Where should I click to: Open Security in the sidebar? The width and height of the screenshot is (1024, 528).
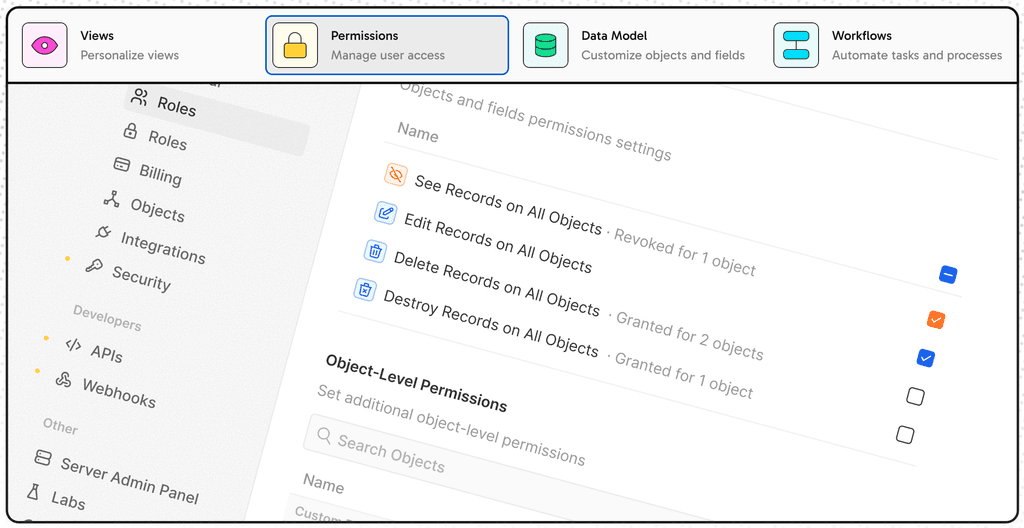(x=141, y=278)
